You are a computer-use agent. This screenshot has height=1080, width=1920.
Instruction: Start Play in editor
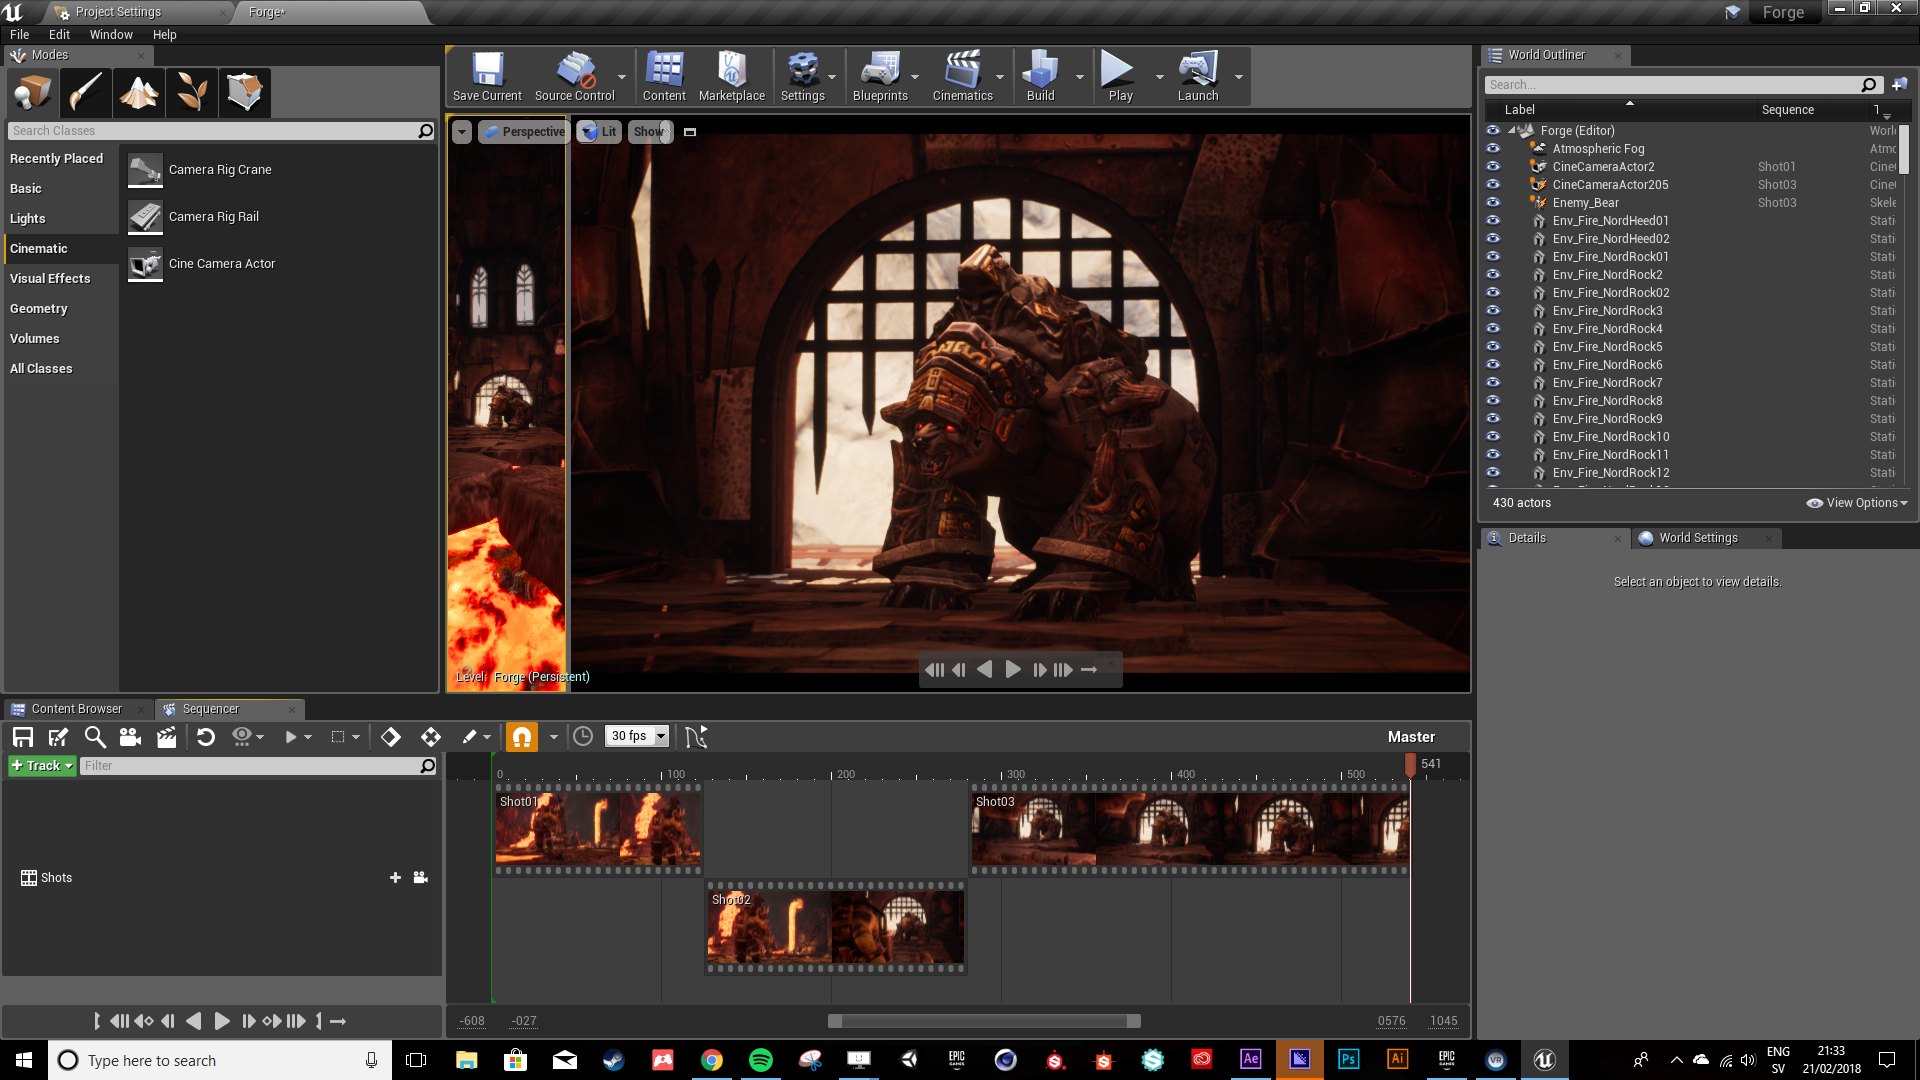(x=1119, y=77)
